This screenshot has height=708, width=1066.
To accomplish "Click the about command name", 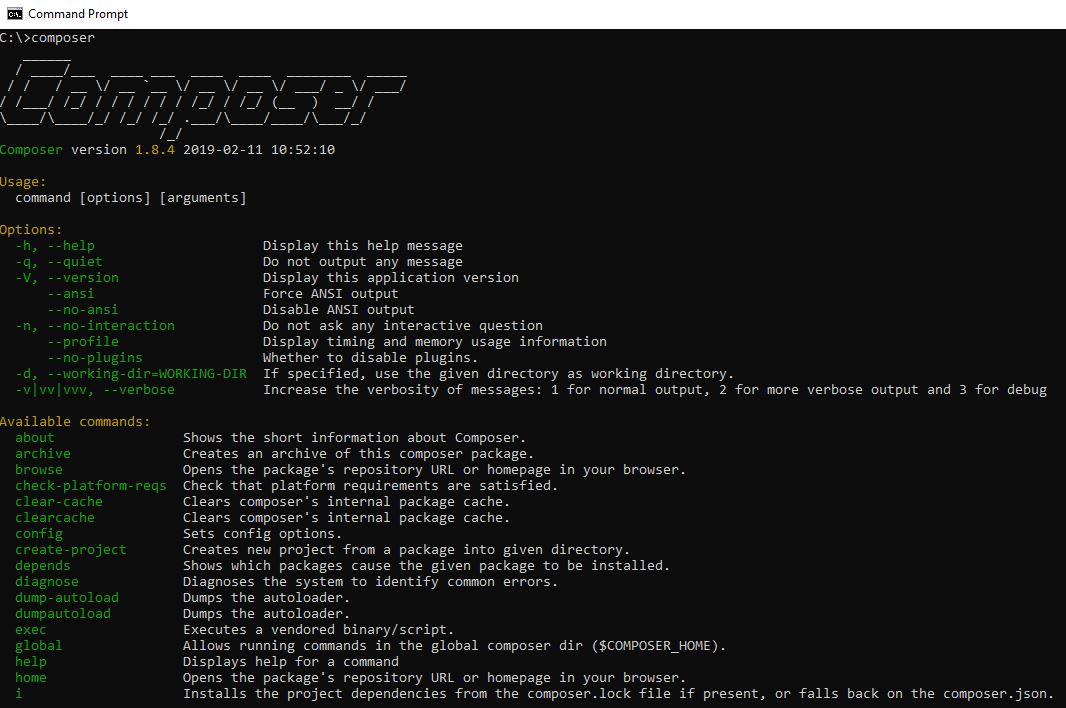I will [x=35, y=438].
